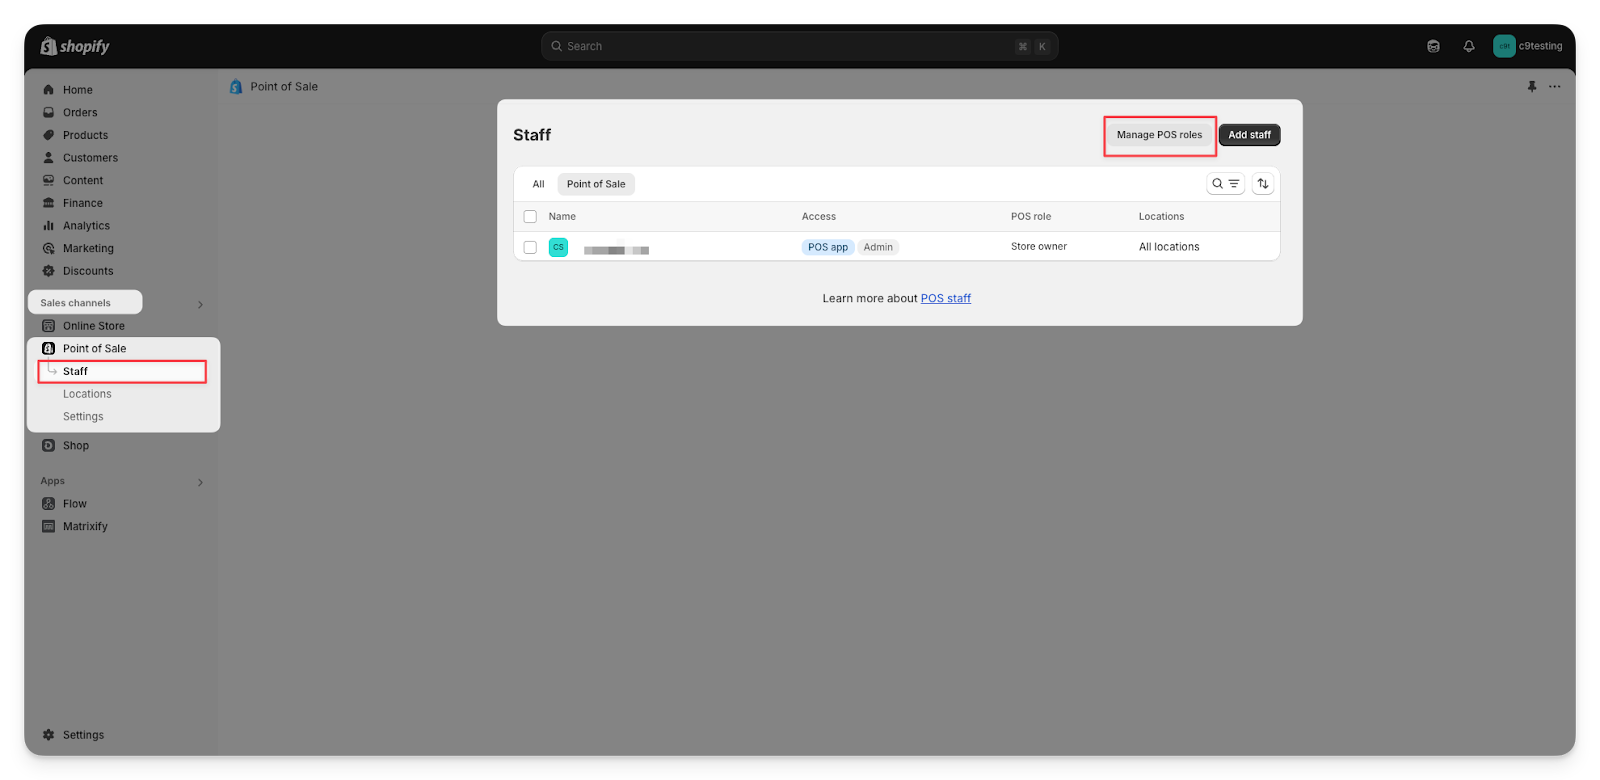Expand the Sales channels chevron

click(200, 304)
